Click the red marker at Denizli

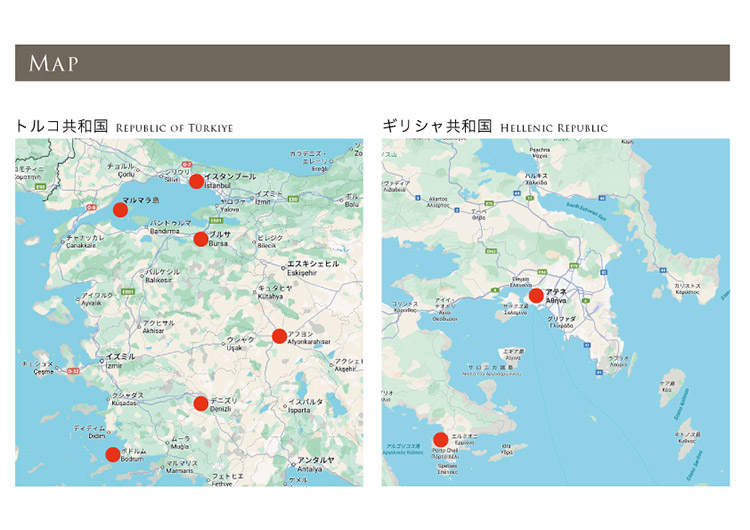pos(201,404)
